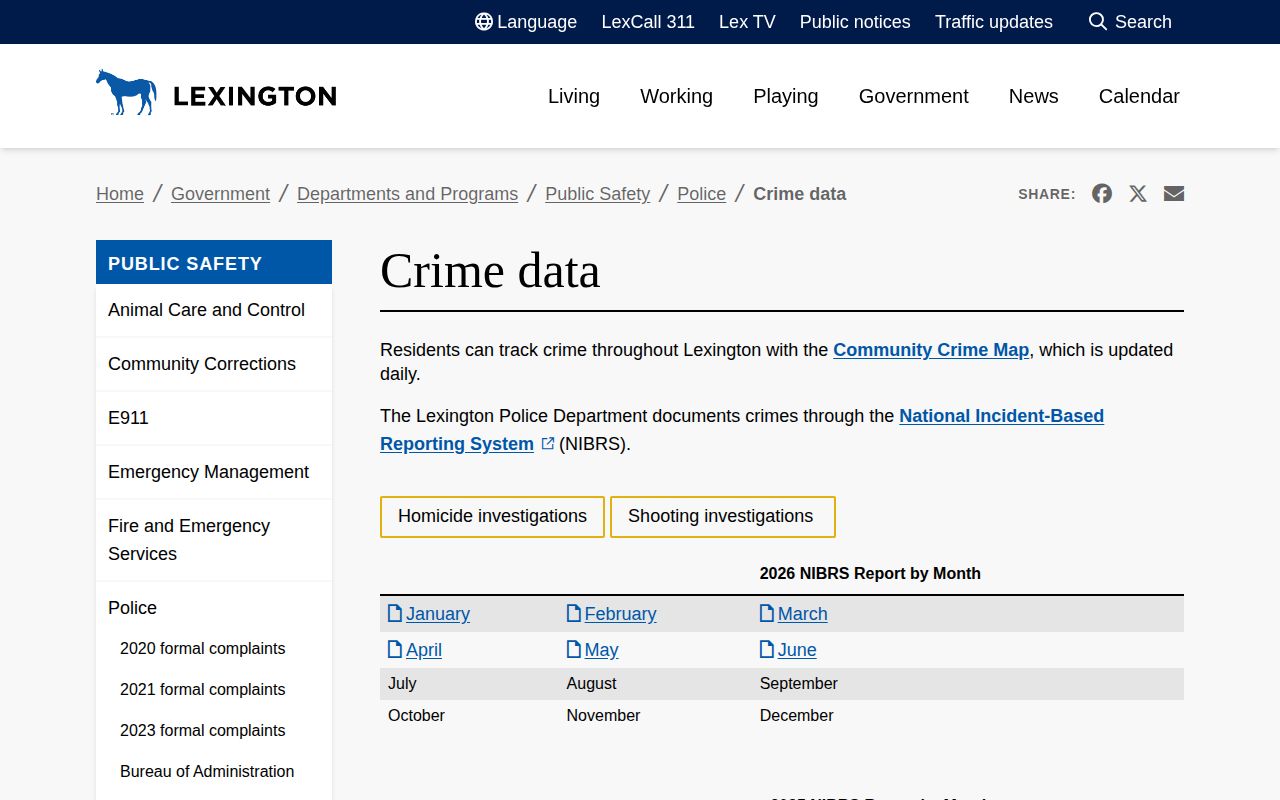Click the globe Language icon
Image resolution: width=1280 pixels, height=800 pixels.
tap(484, 22)
